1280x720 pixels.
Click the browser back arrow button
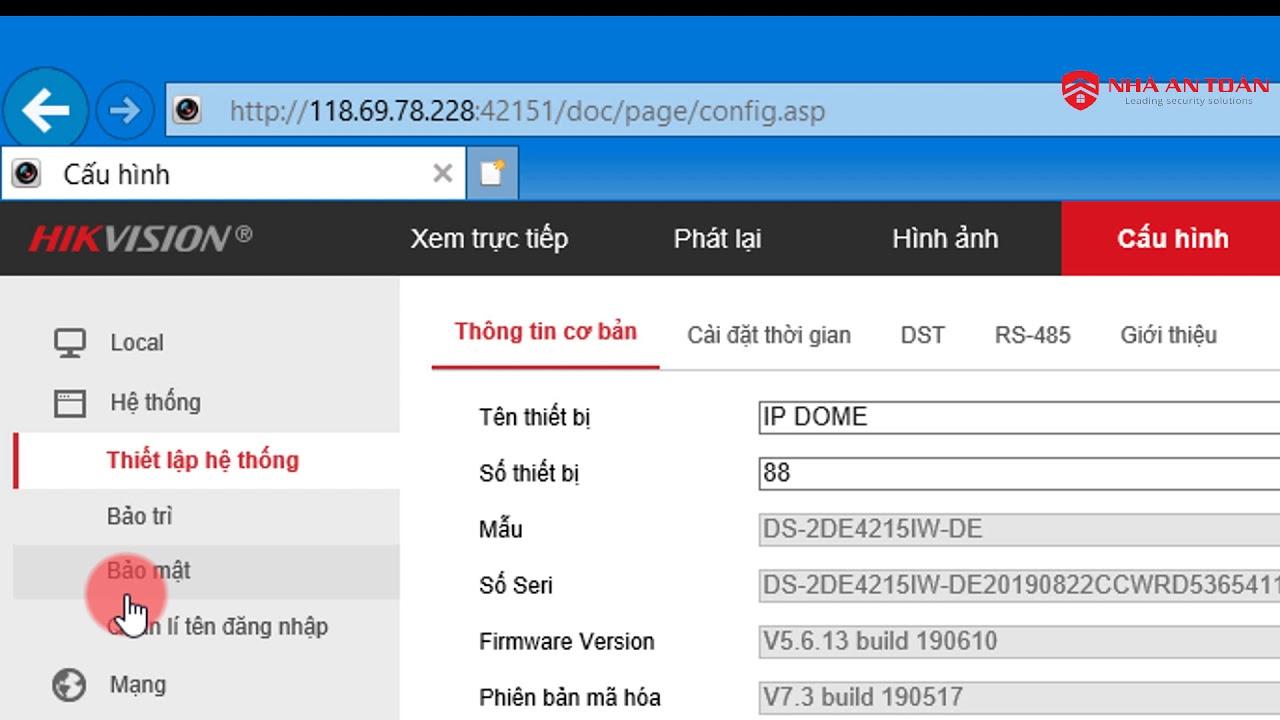pos(45,110)
